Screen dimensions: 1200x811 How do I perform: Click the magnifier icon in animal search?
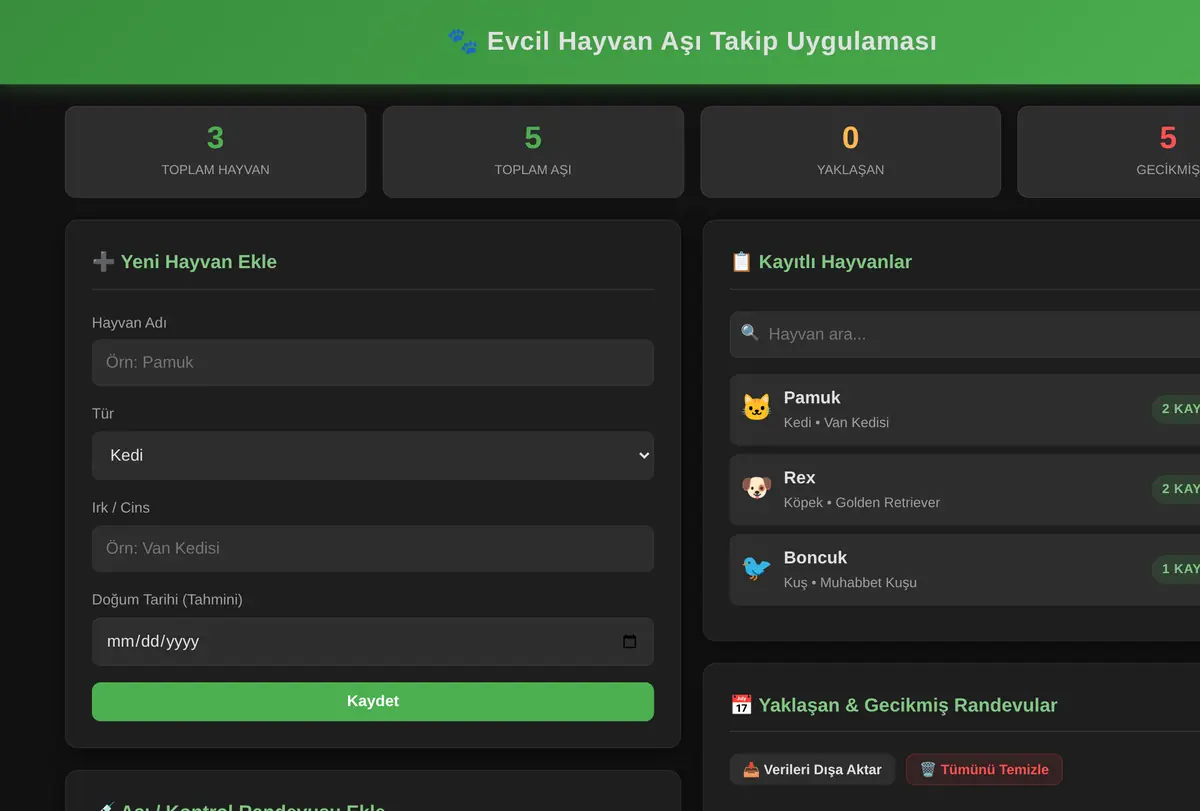click(x=750, y=333)
